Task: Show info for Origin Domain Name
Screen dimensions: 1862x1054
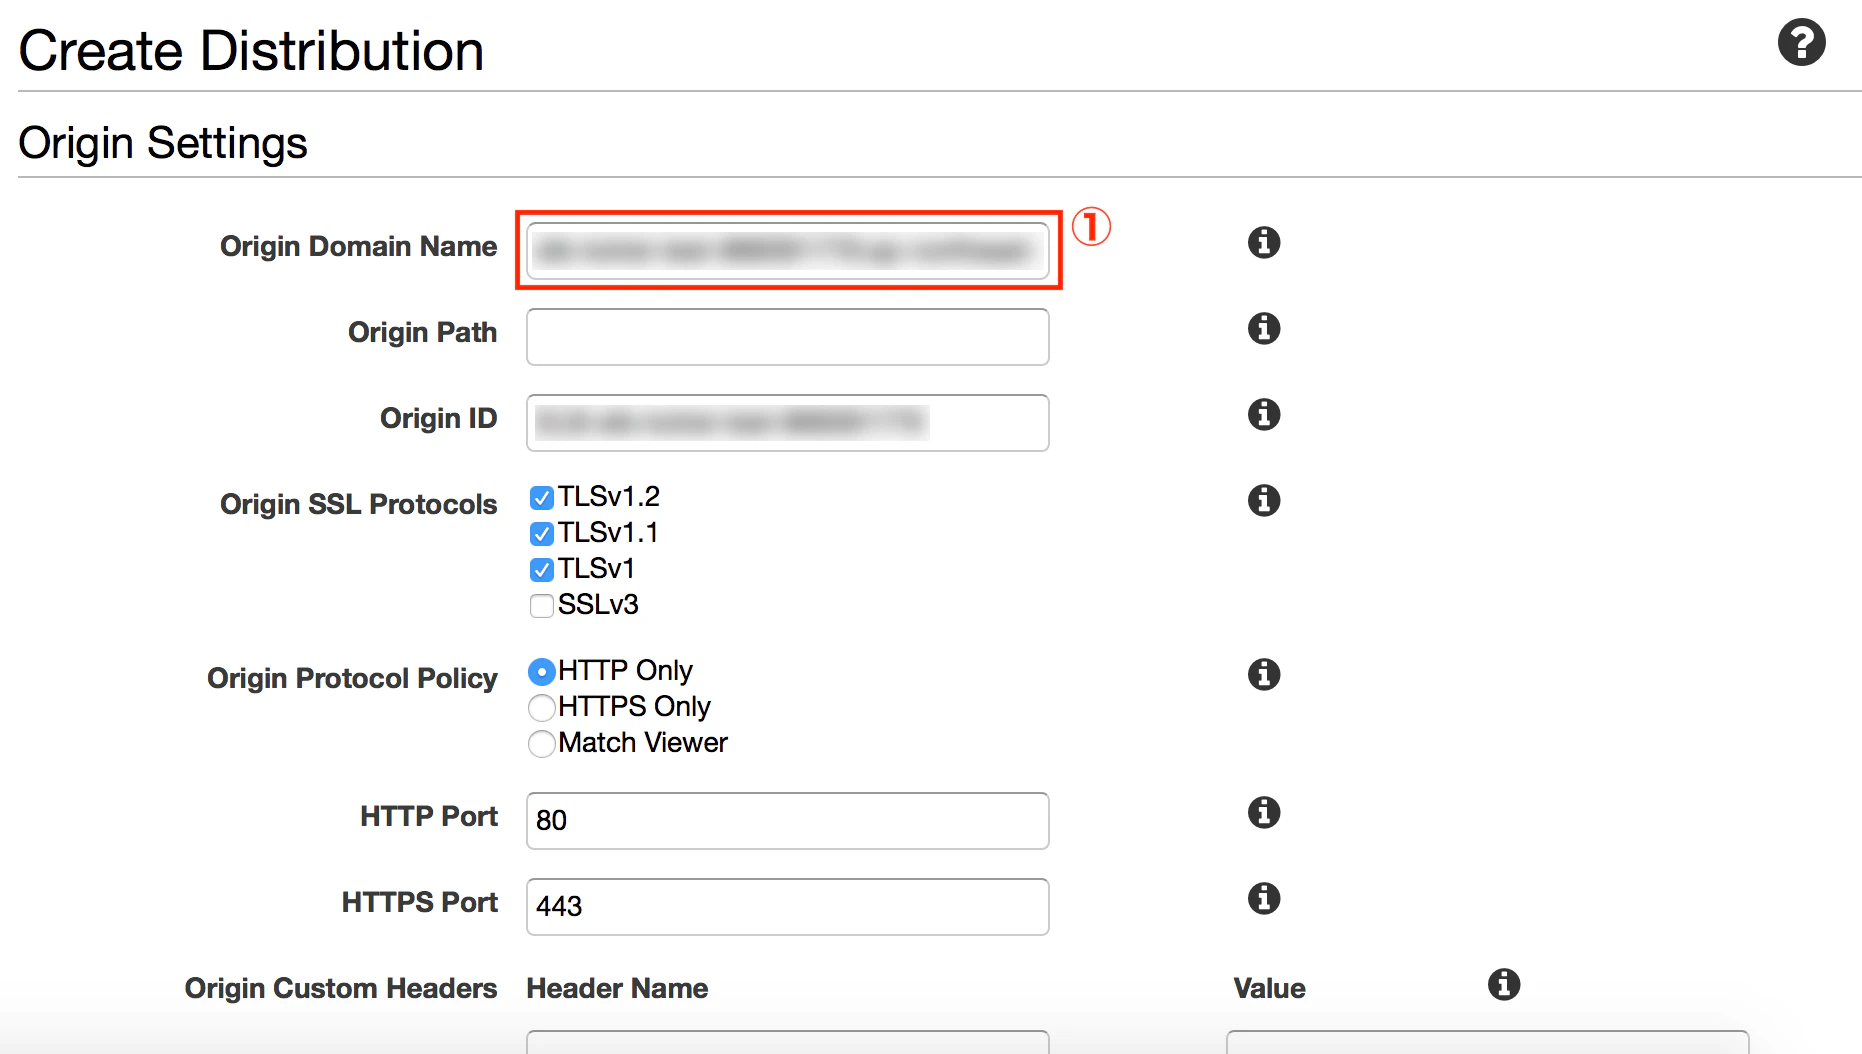Action: [x=1264, y=242]
